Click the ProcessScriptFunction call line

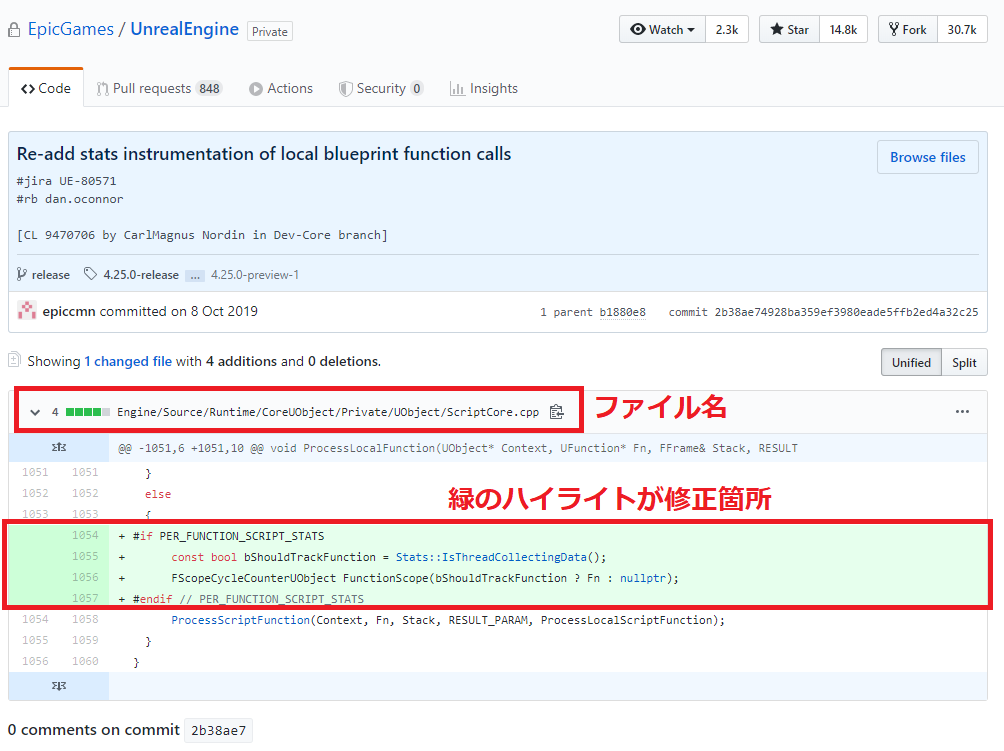pyautogui.click(x=448, y=620)
